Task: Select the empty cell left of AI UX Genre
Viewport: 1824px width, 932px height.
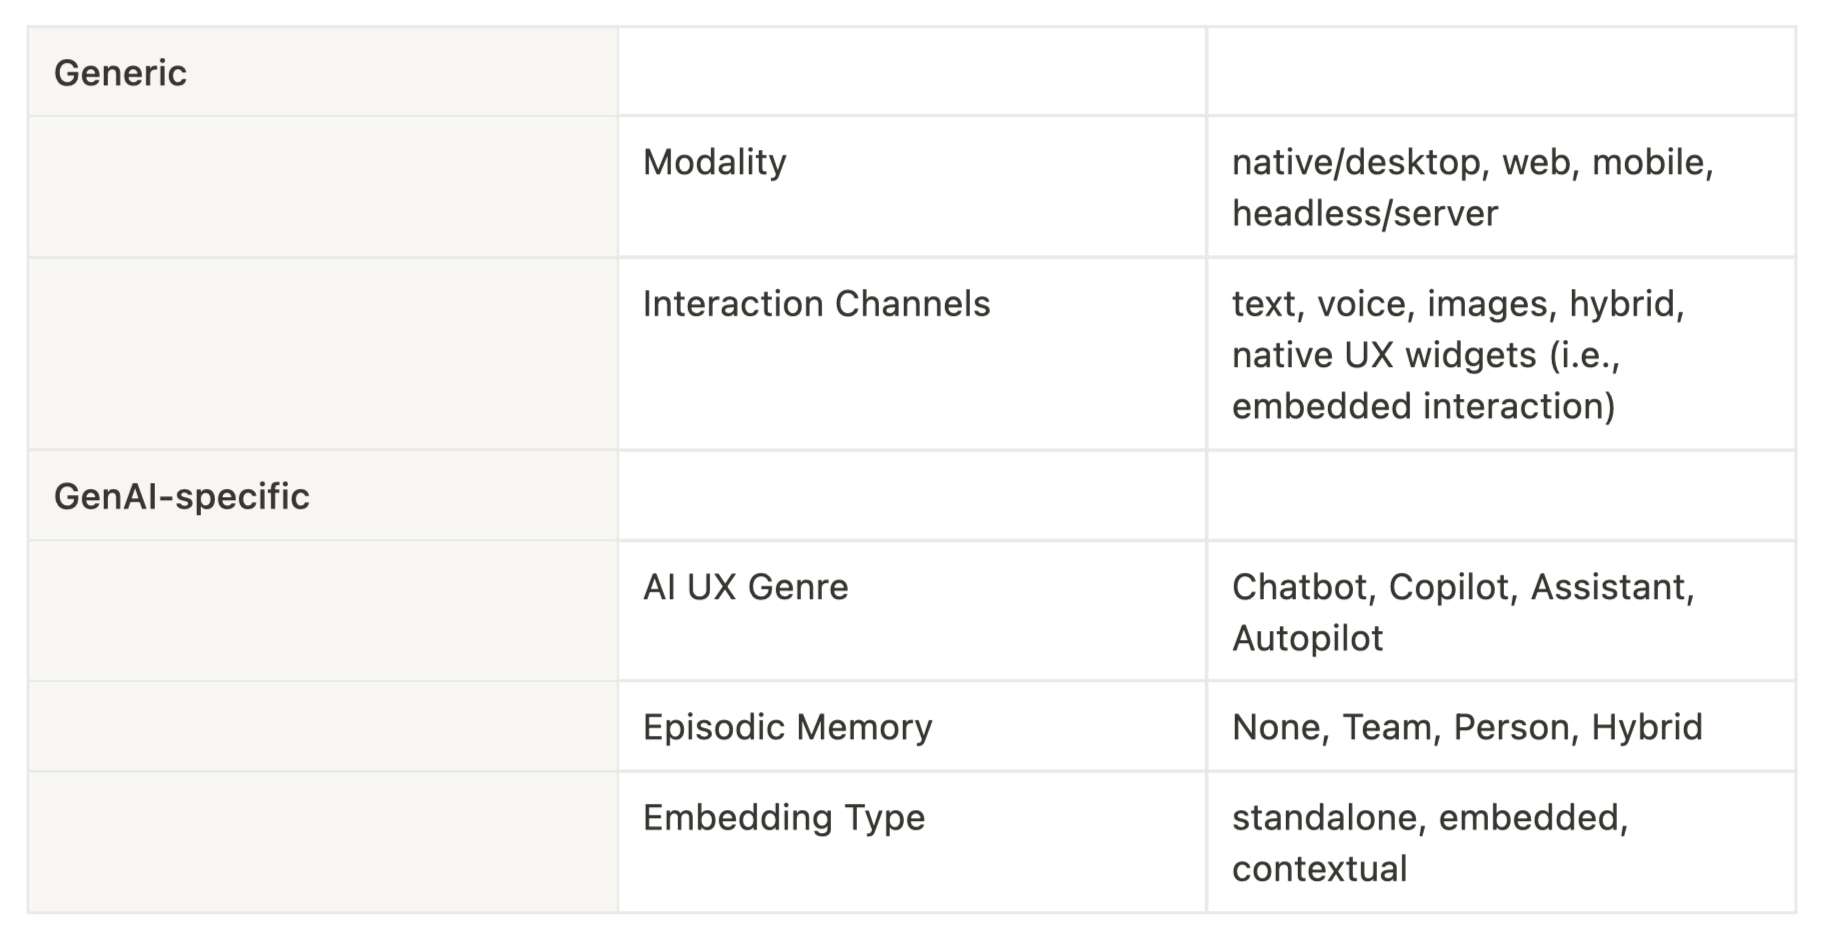Action: tap(322, 611)
